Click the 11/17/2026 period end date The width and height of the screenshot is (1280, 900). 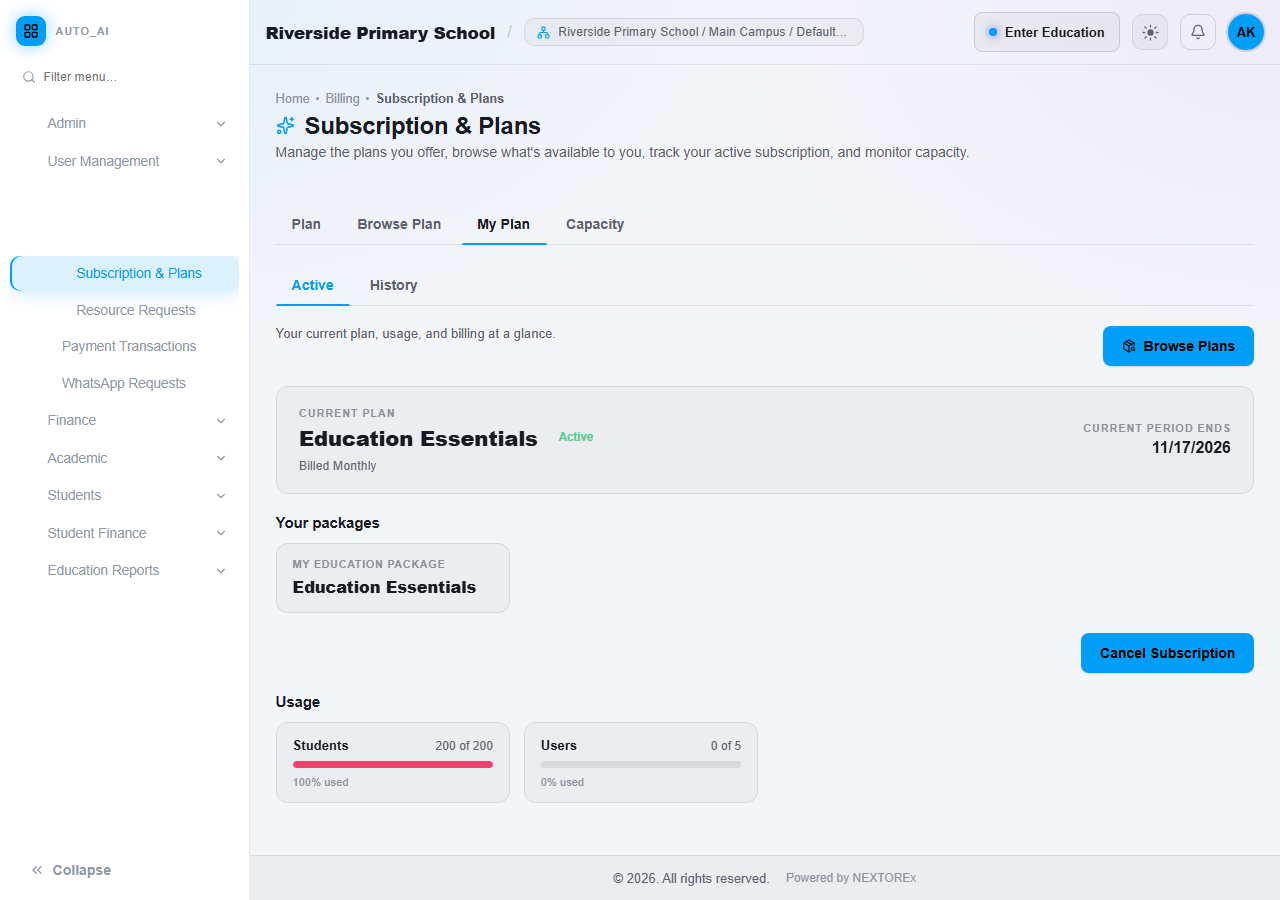coord(1191,448)
